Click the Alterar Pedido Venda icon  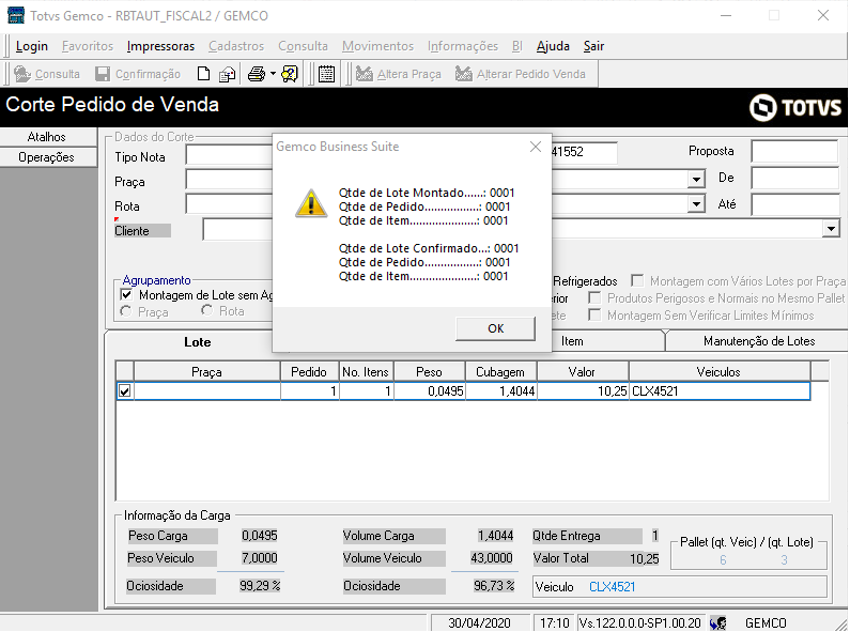[x=463, y=74]
